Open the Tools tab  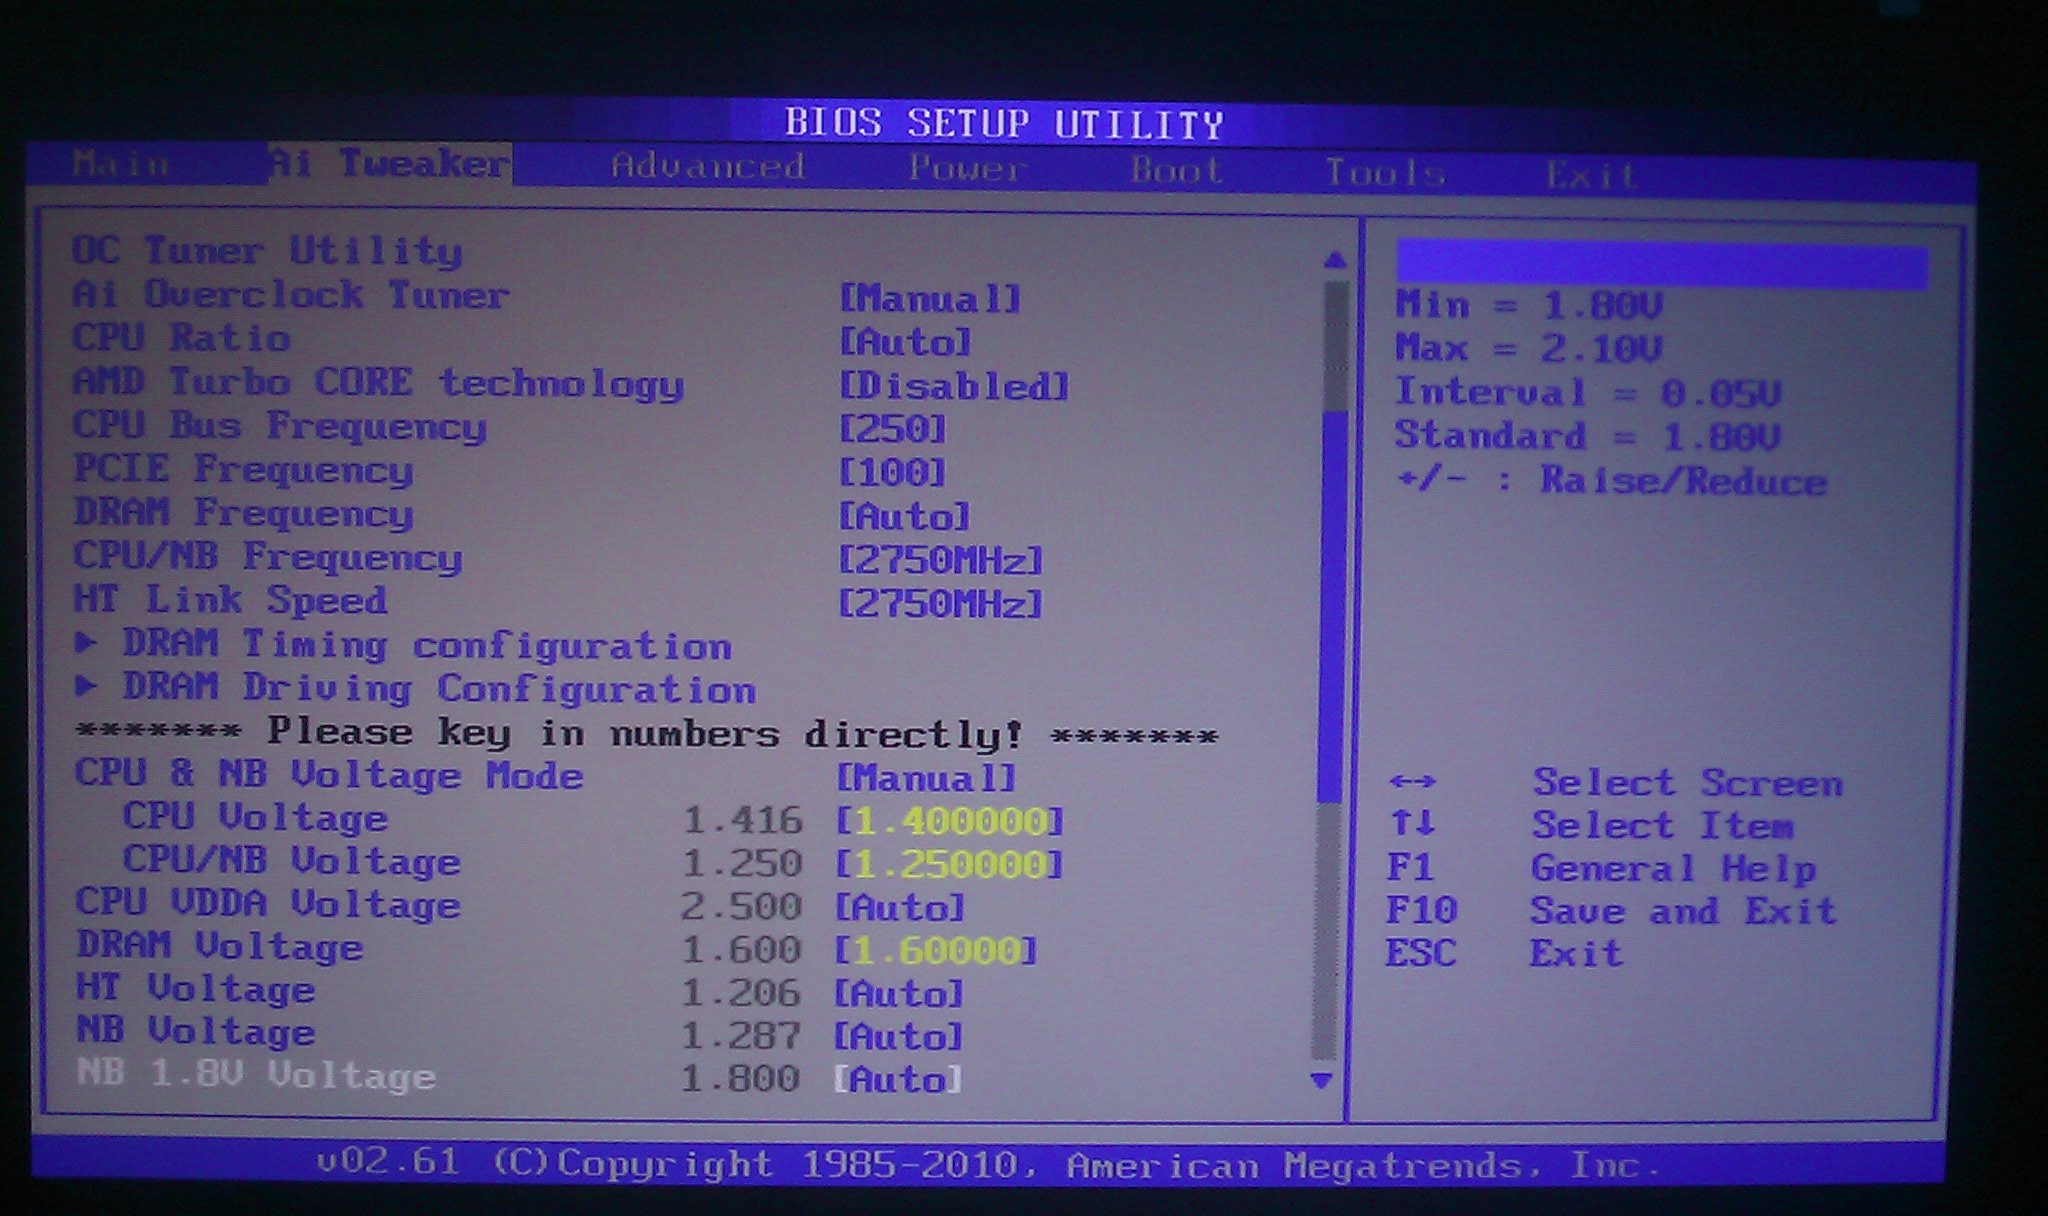pyautogui.click(x=1385, y=173)
